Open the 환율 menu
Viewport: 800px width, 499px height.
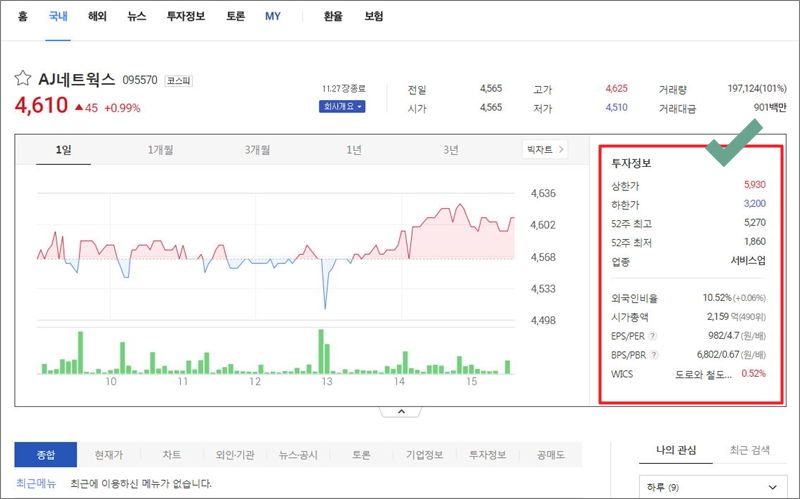[333, 16]
